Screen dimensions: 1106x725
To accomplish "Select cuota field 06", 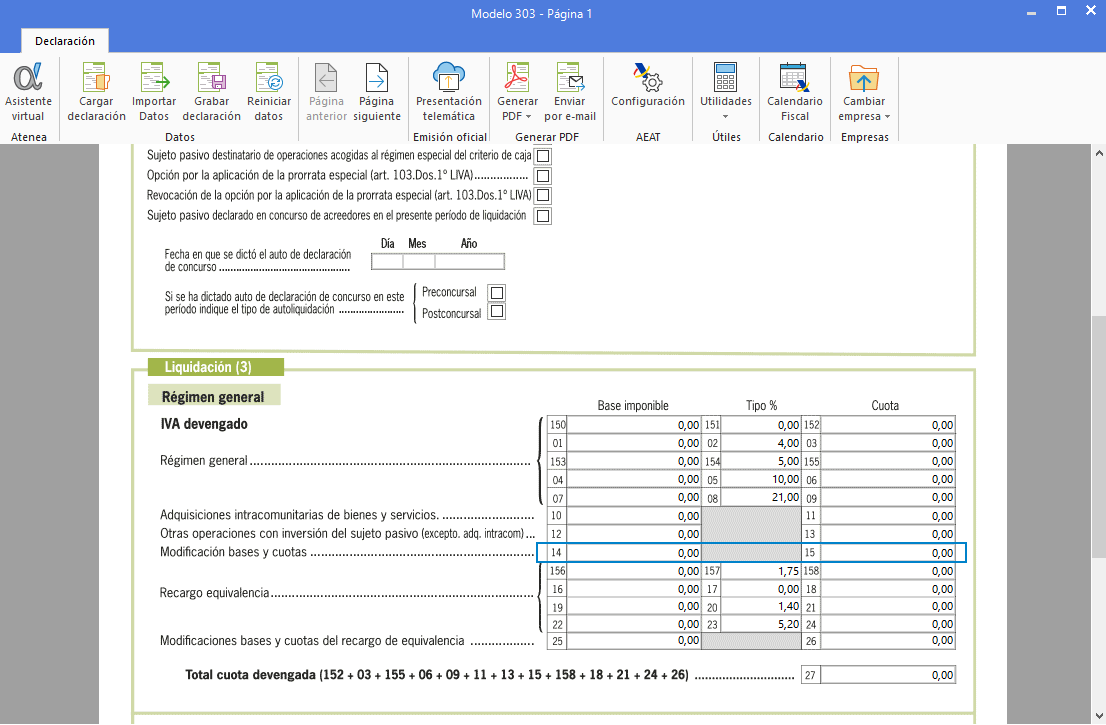I will pos(888,480).
